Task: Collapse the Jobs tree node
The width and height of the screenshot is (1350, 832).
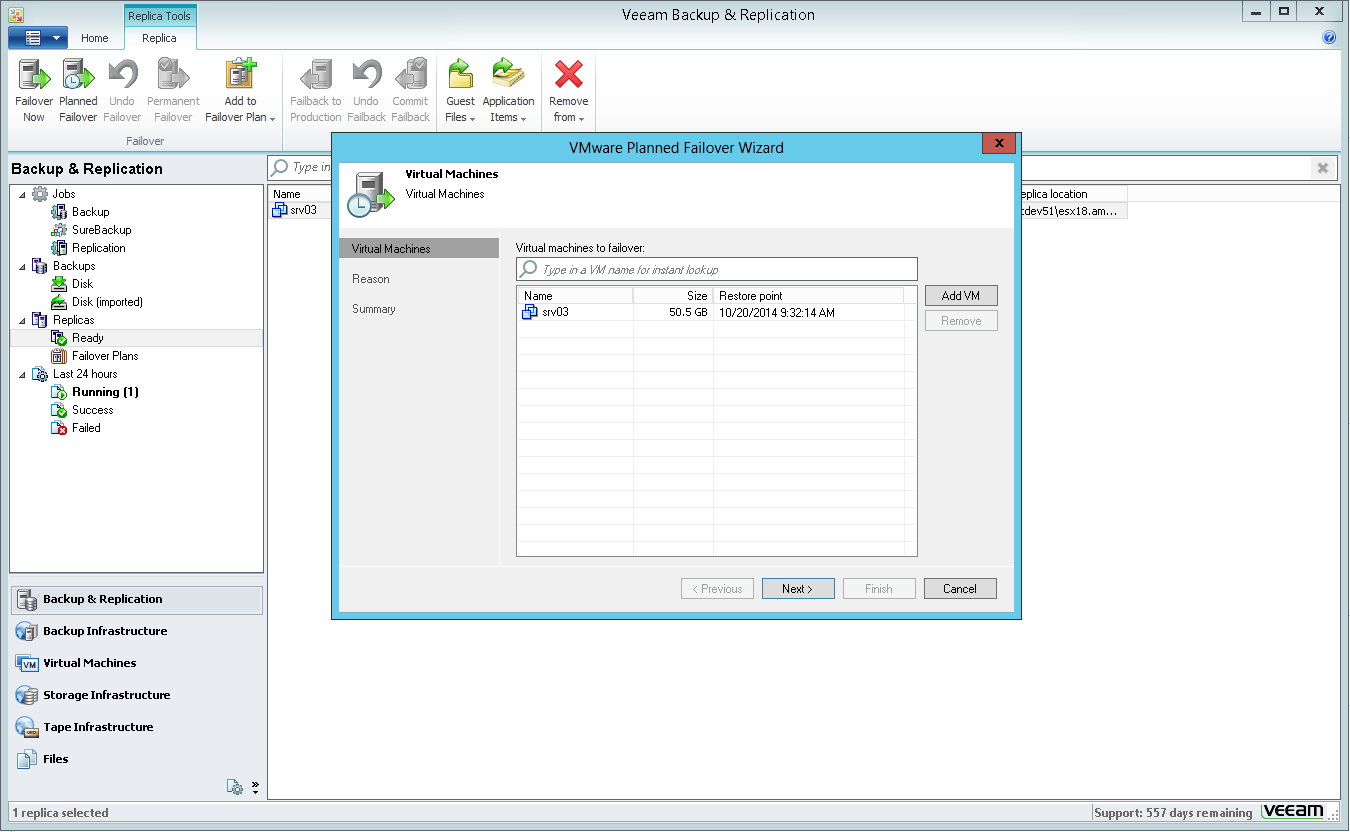Action: coord(23,194)
